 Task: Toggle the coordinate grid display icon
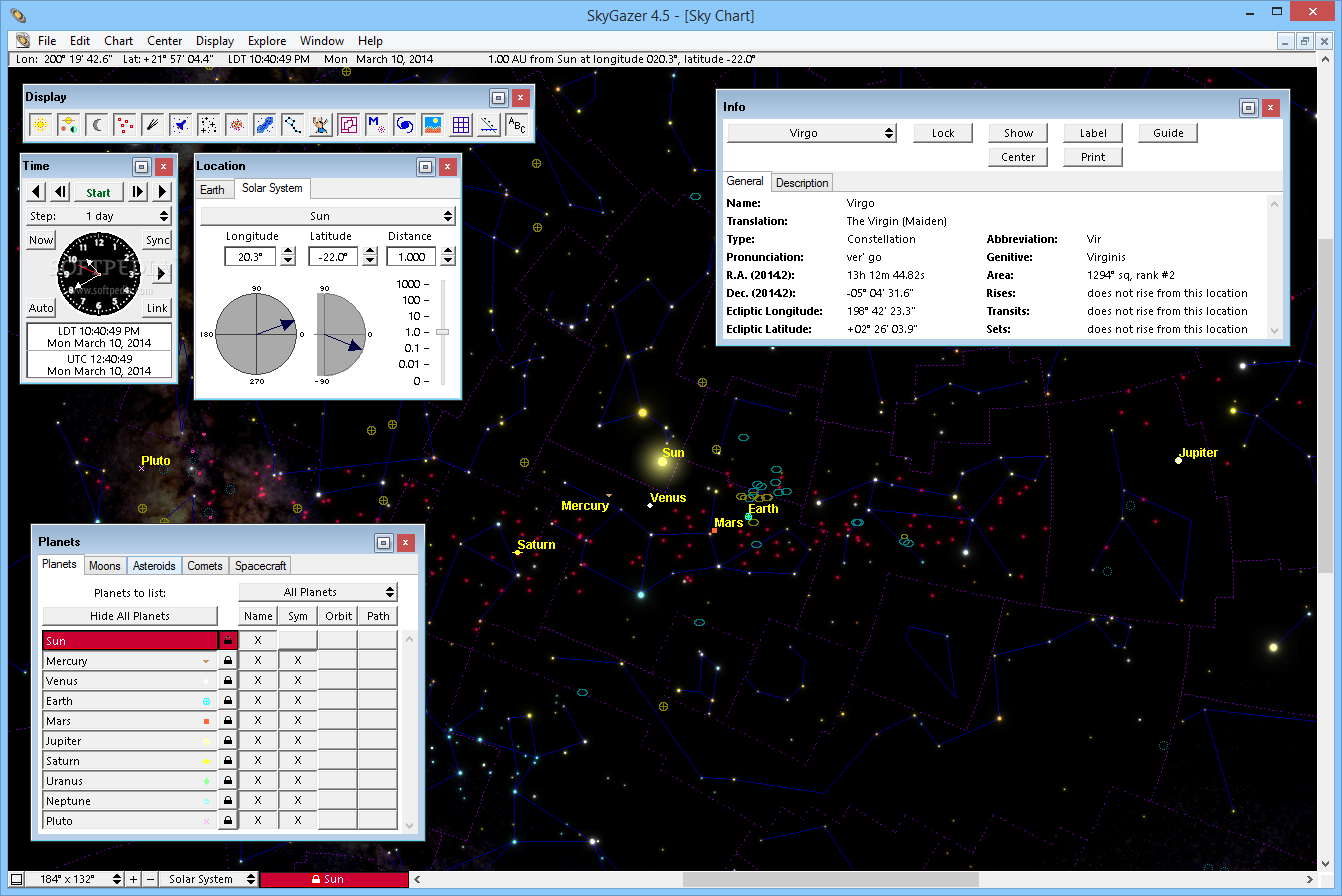(460, 125)
